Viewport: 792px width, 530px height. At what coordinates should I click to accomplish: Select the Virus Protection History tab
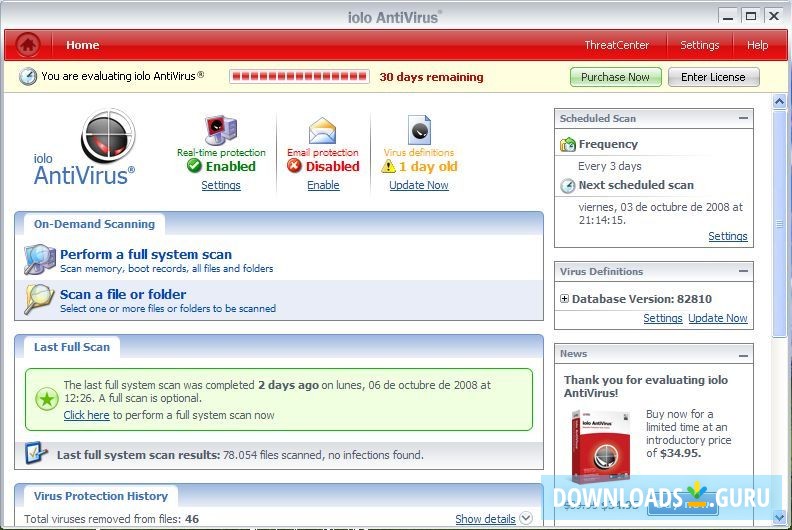[101, 496]
